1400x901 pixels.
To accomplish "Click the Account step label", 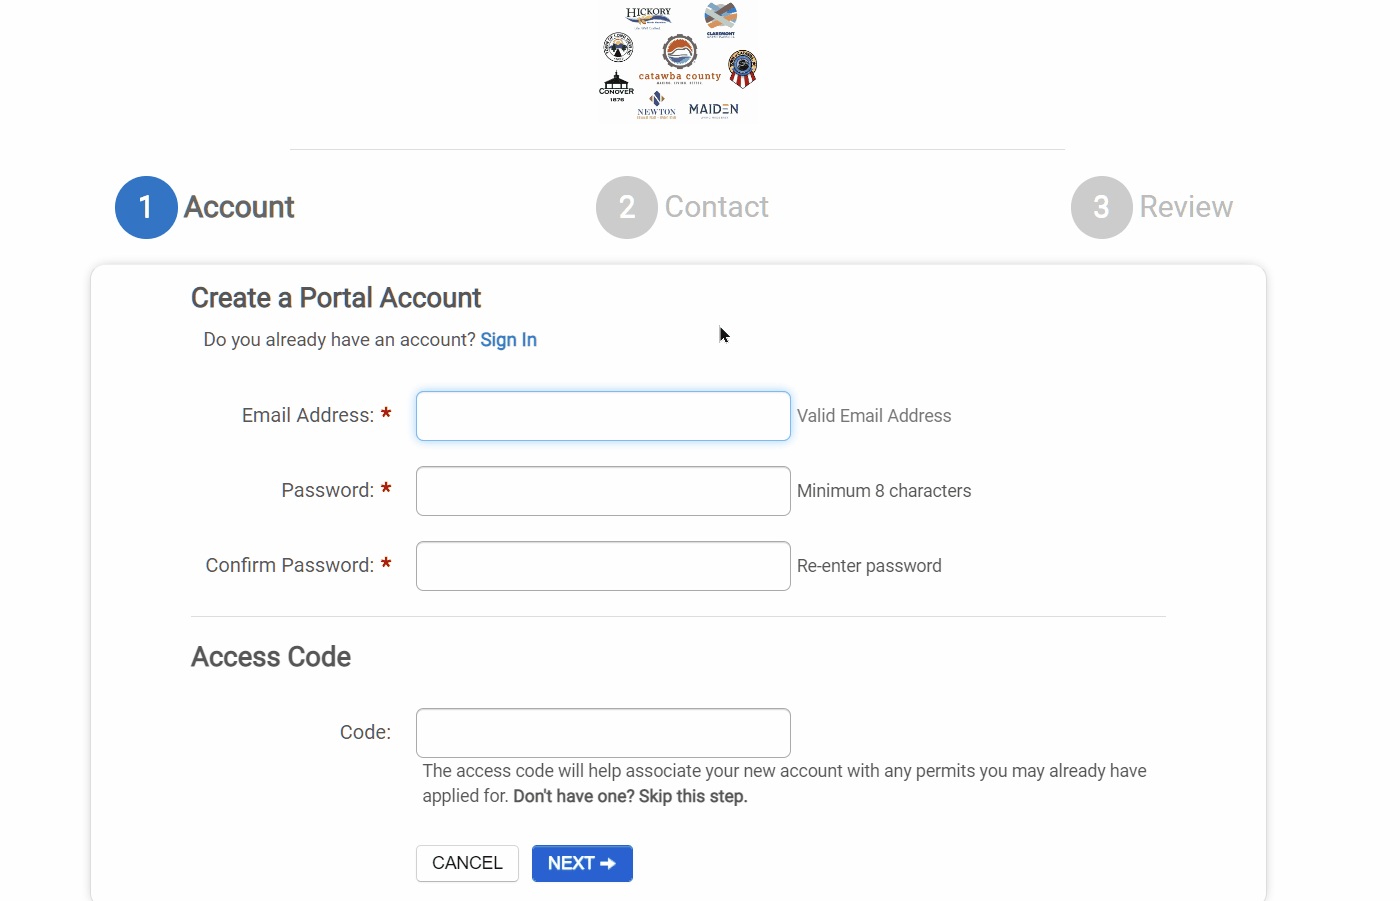I will click(239, 207).
